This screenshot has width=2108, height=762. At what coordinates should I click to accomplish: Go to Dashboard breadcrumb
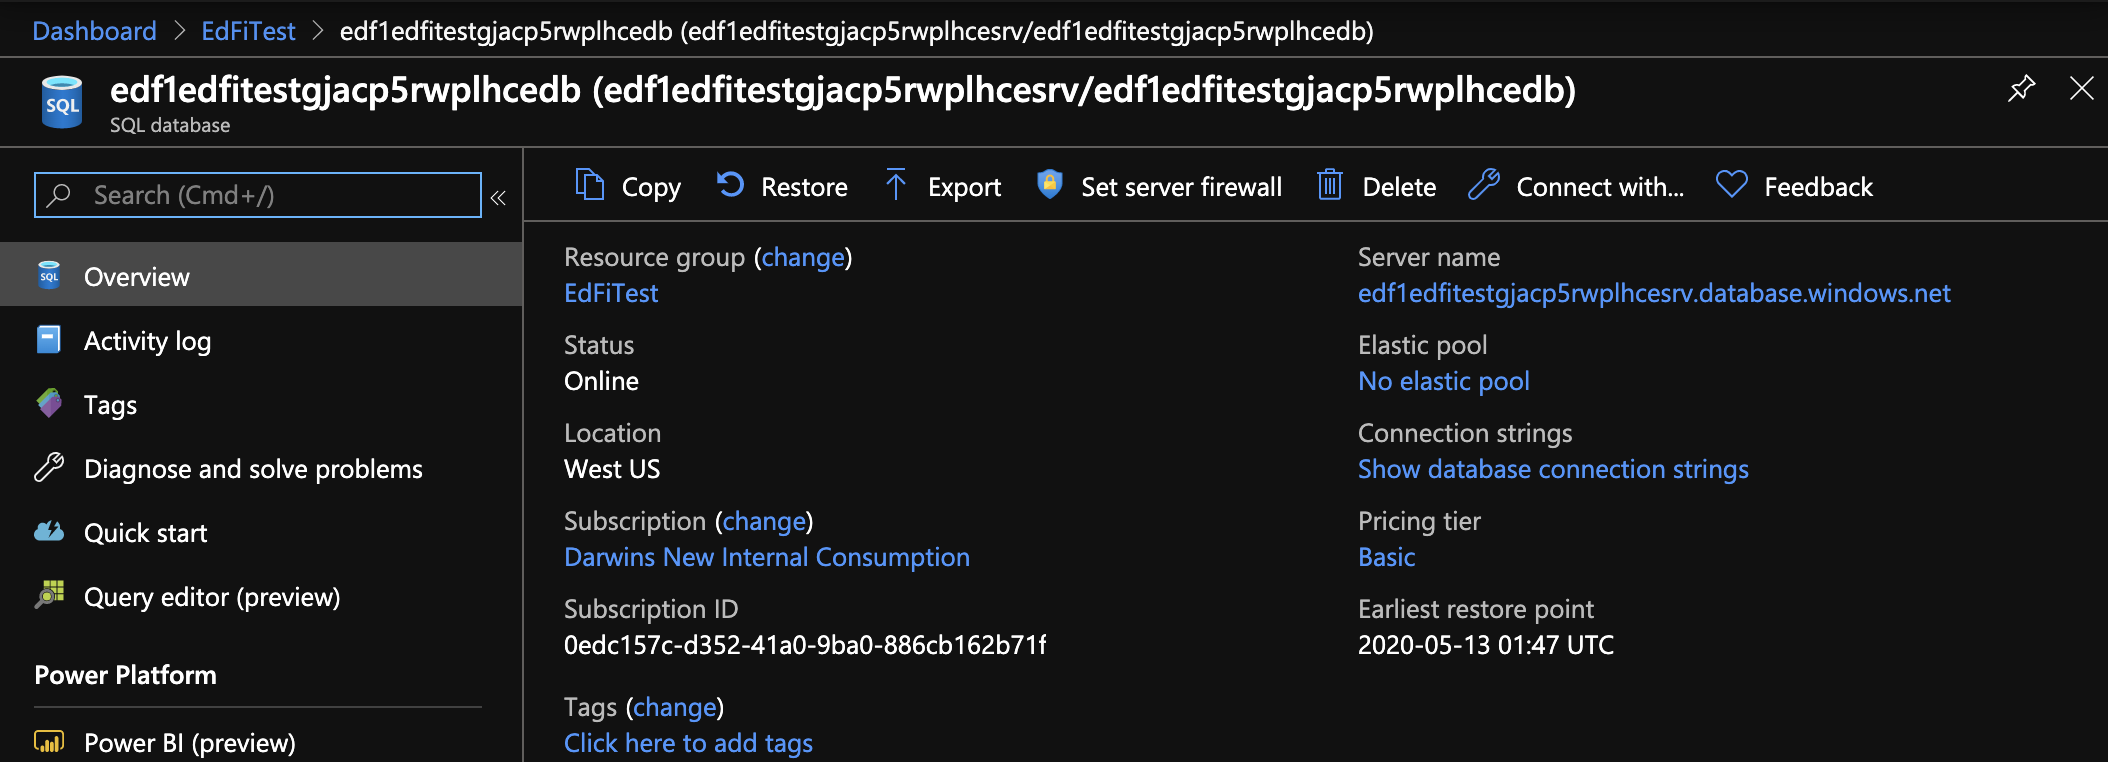[94, 31]
